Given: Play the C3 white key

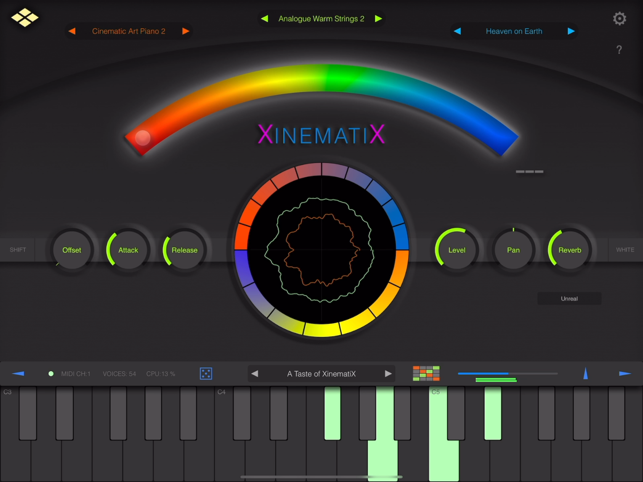Looking at the screenshot, I should (15, 461).
